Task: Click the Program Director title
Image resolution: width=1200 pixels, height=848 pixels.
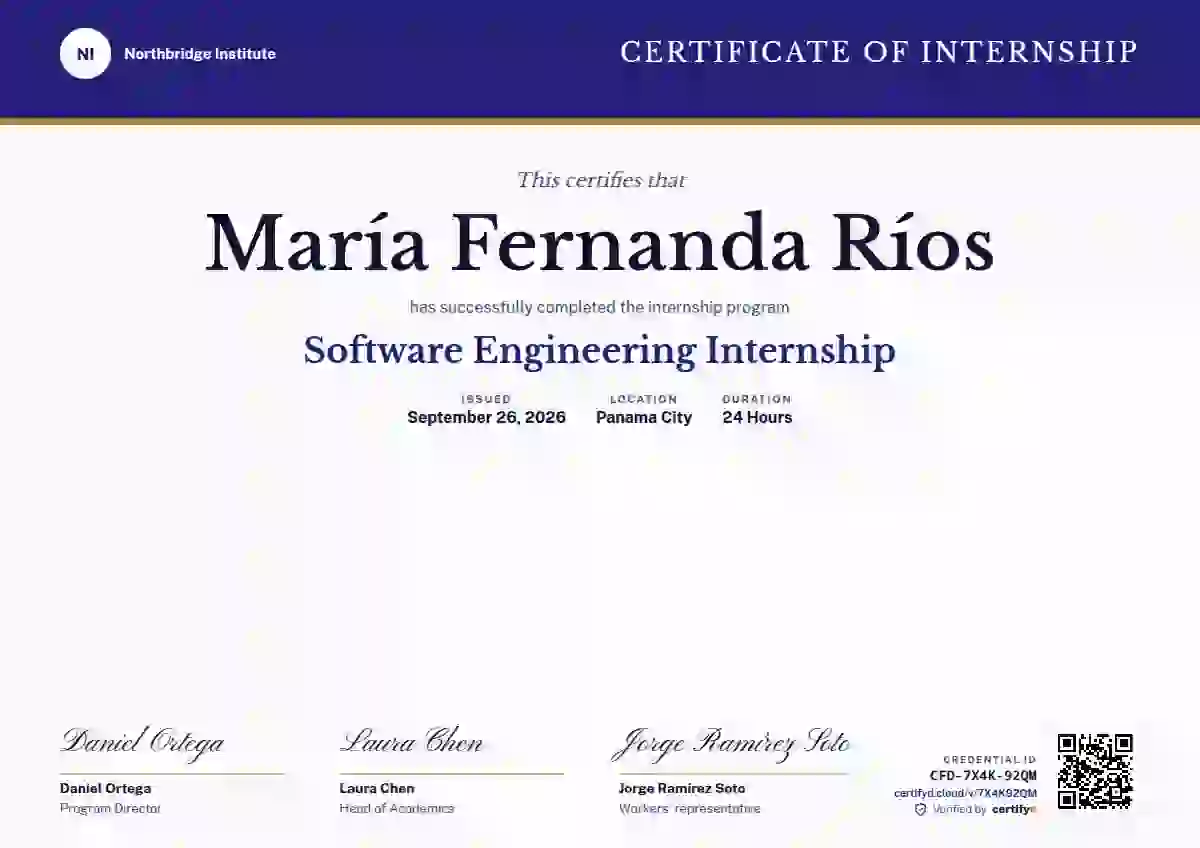Action: coord(110,808)
